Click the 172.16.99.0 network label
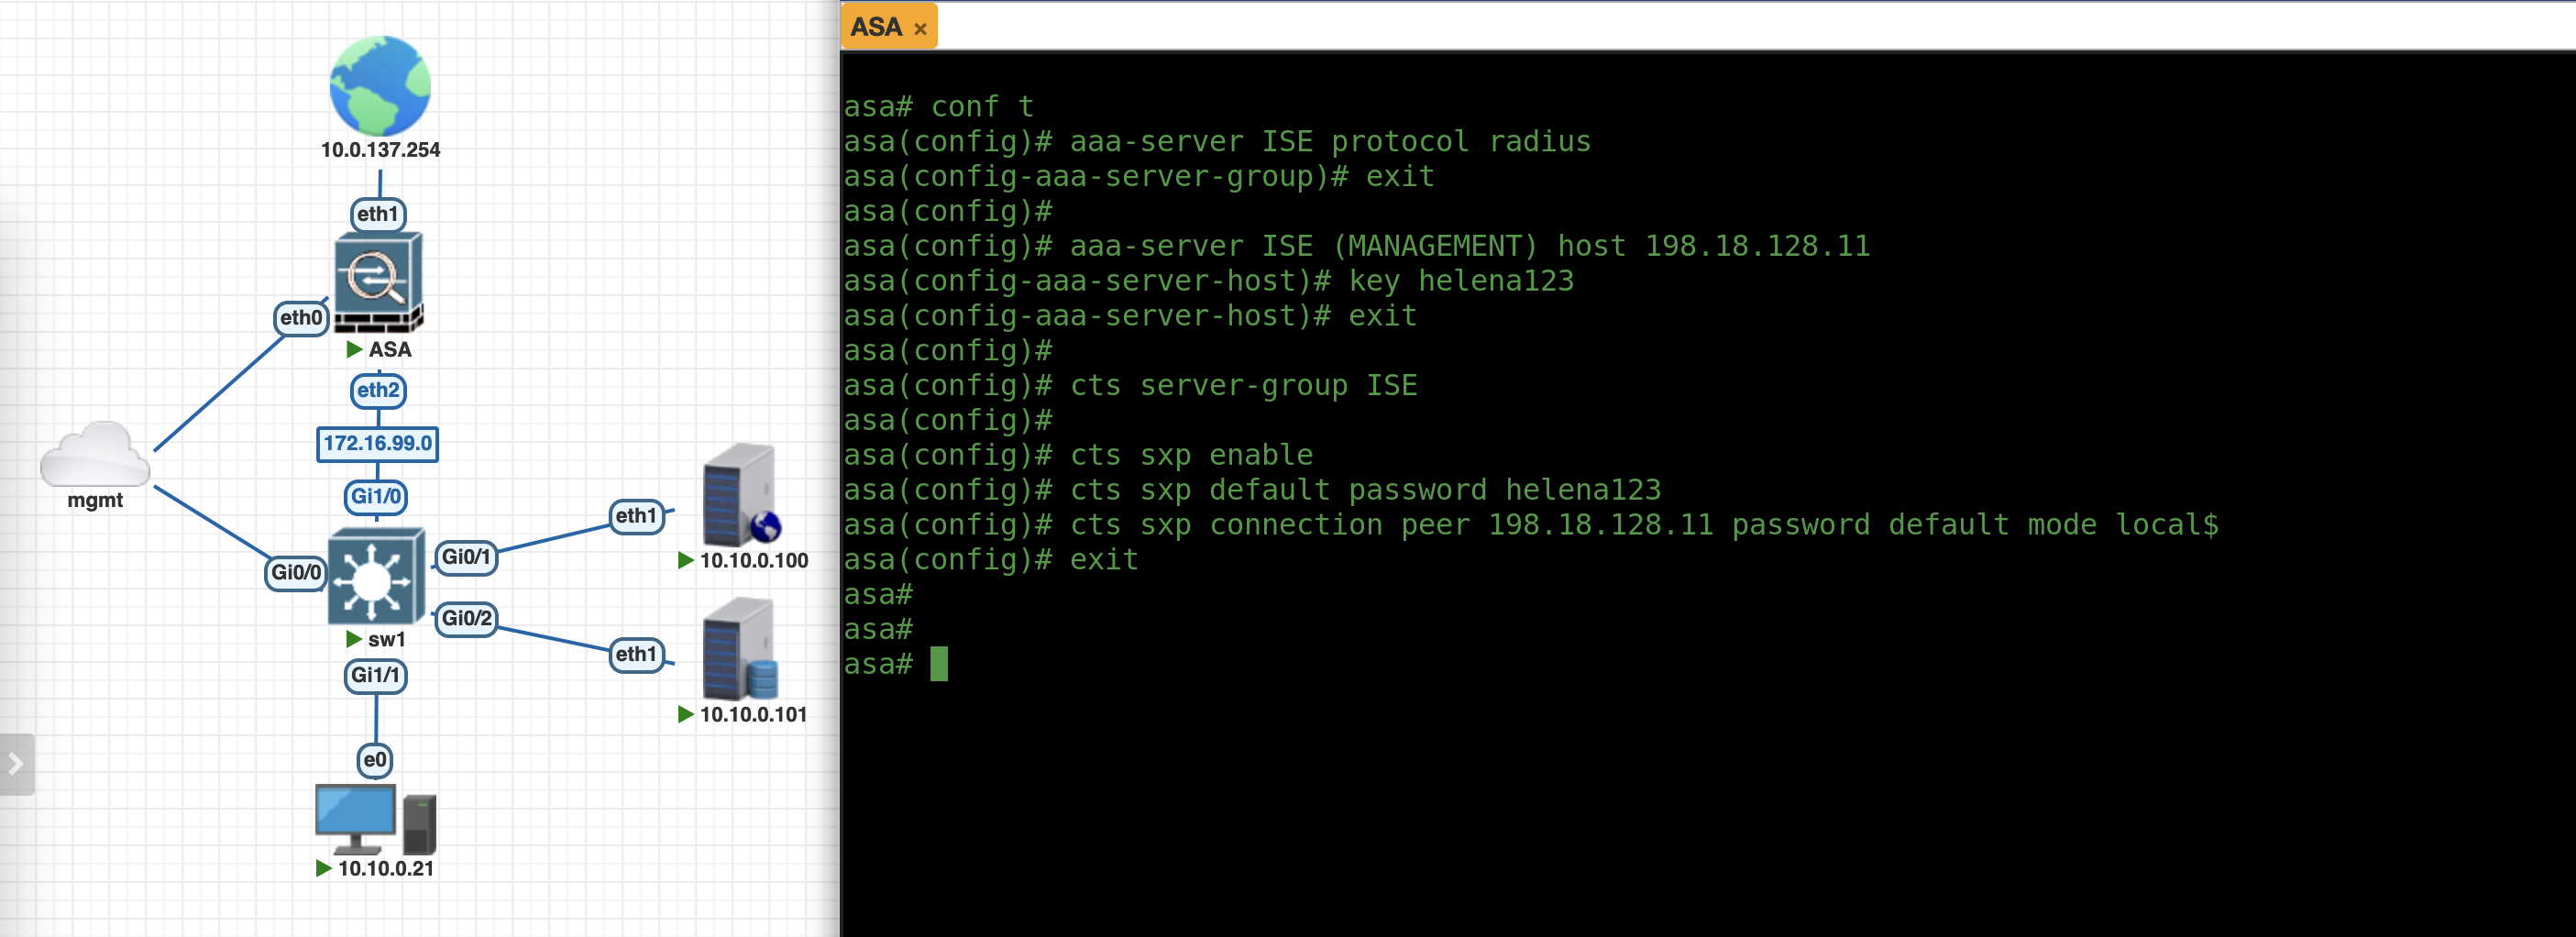Viewport: 2576px width, 937px height. click(x=377, y=443)
